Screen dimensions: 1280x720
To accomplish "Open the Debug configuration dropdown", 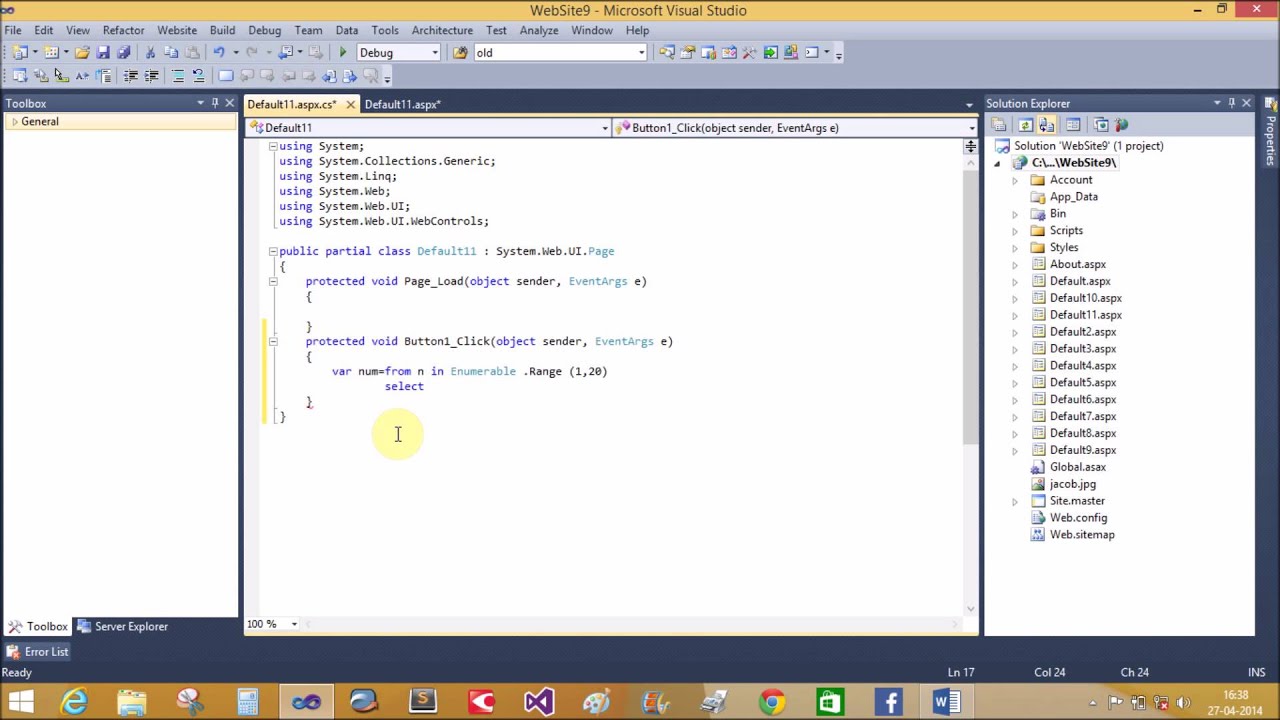I will [435, 53].
